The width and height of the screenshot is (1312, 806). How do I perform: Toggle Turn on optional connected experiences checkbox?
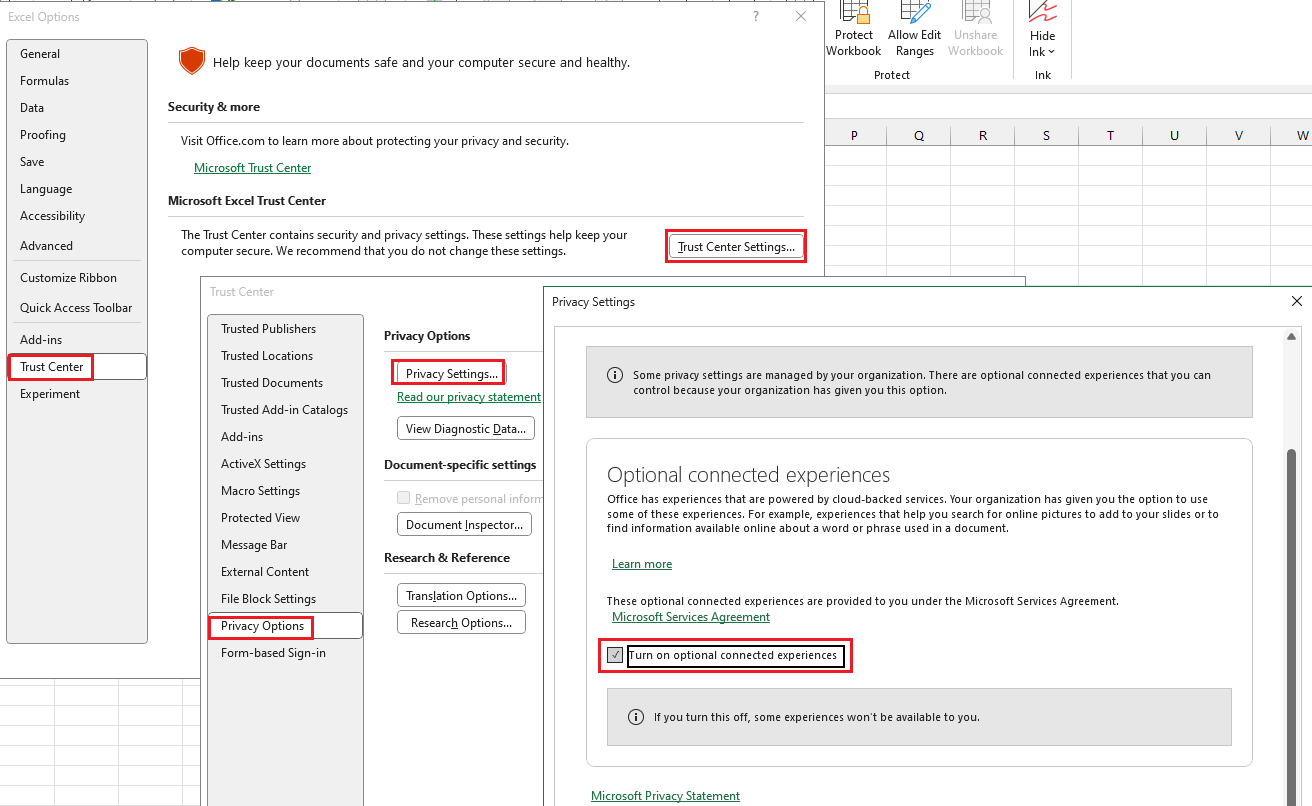pos(615,655)
